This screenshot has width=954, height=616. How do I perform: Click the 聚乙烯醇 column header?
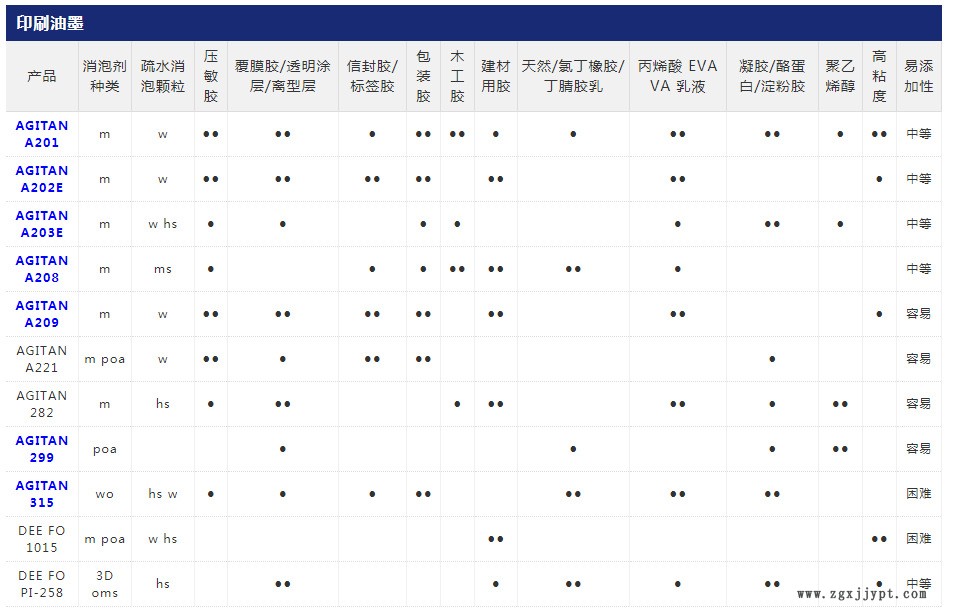[x=840, y=76]
